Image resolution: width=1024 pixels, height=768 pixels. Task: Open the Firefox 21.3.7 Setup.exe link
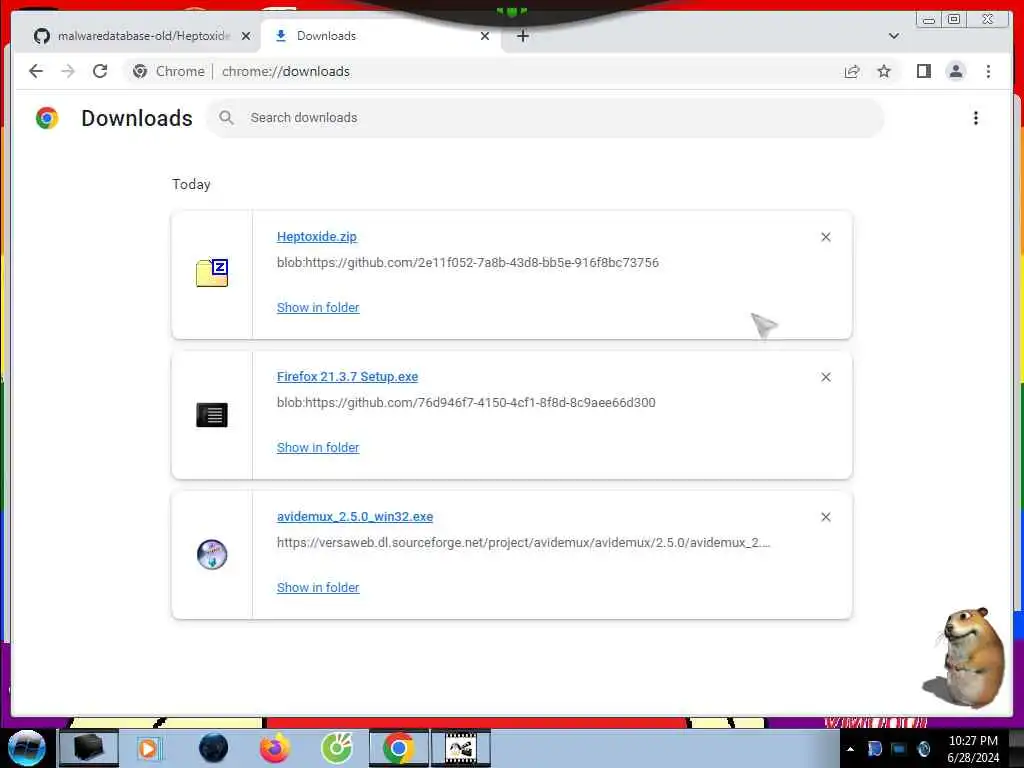pyautogui.click(x=347, y=376)
